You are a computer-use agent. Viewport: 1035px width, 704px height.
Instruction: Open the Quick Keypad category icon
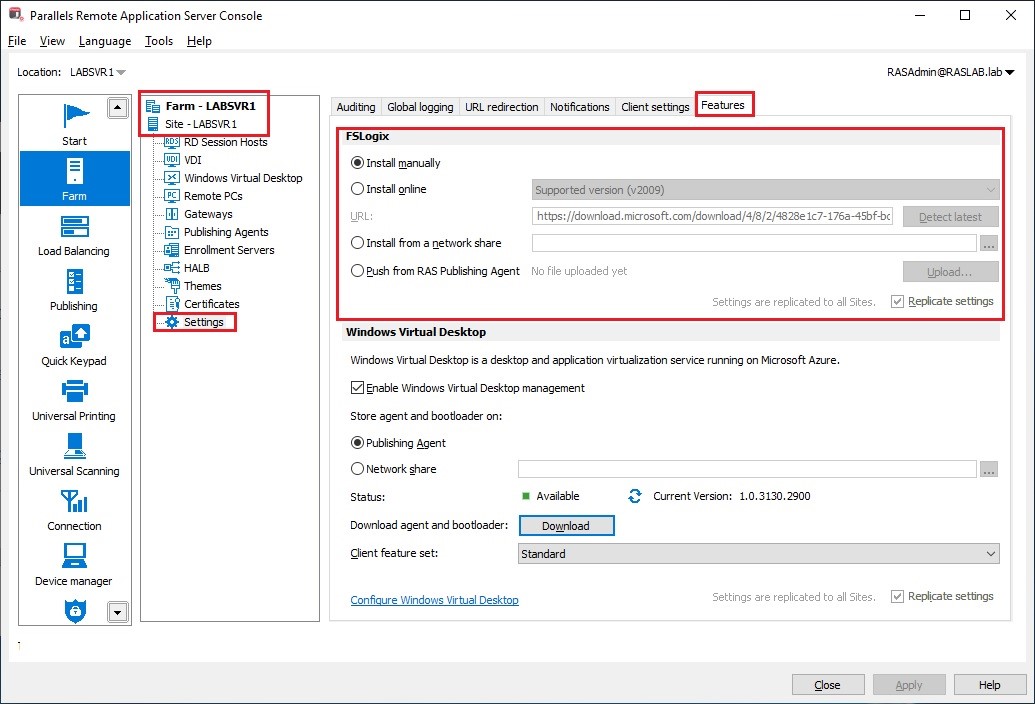[75, 336]
